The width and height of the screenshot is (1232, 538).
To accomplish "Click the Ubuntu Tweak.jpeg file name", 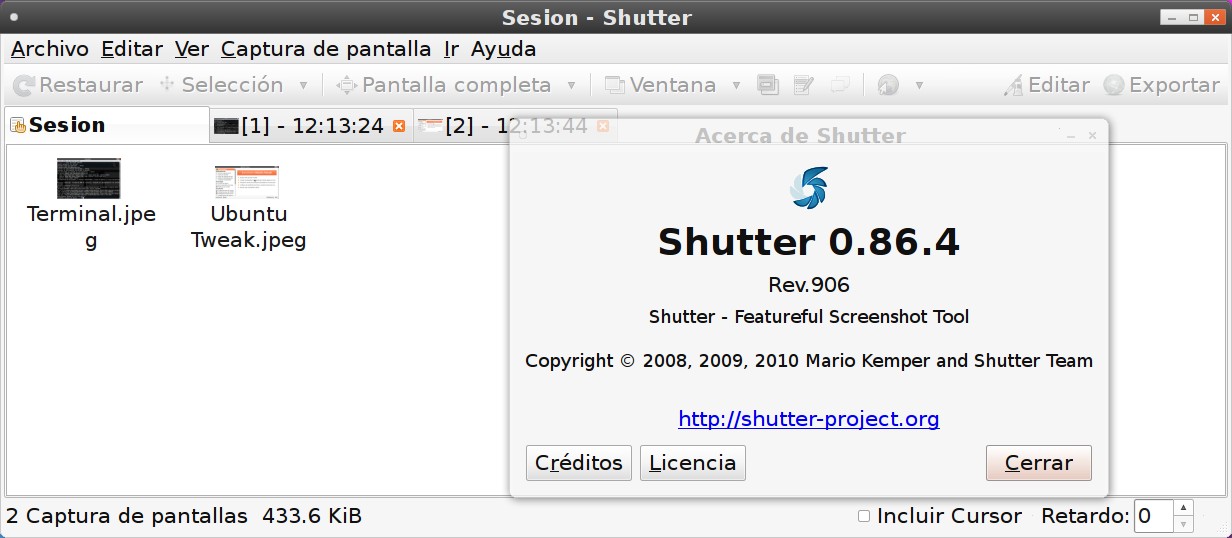I will (x=249, y=227).
